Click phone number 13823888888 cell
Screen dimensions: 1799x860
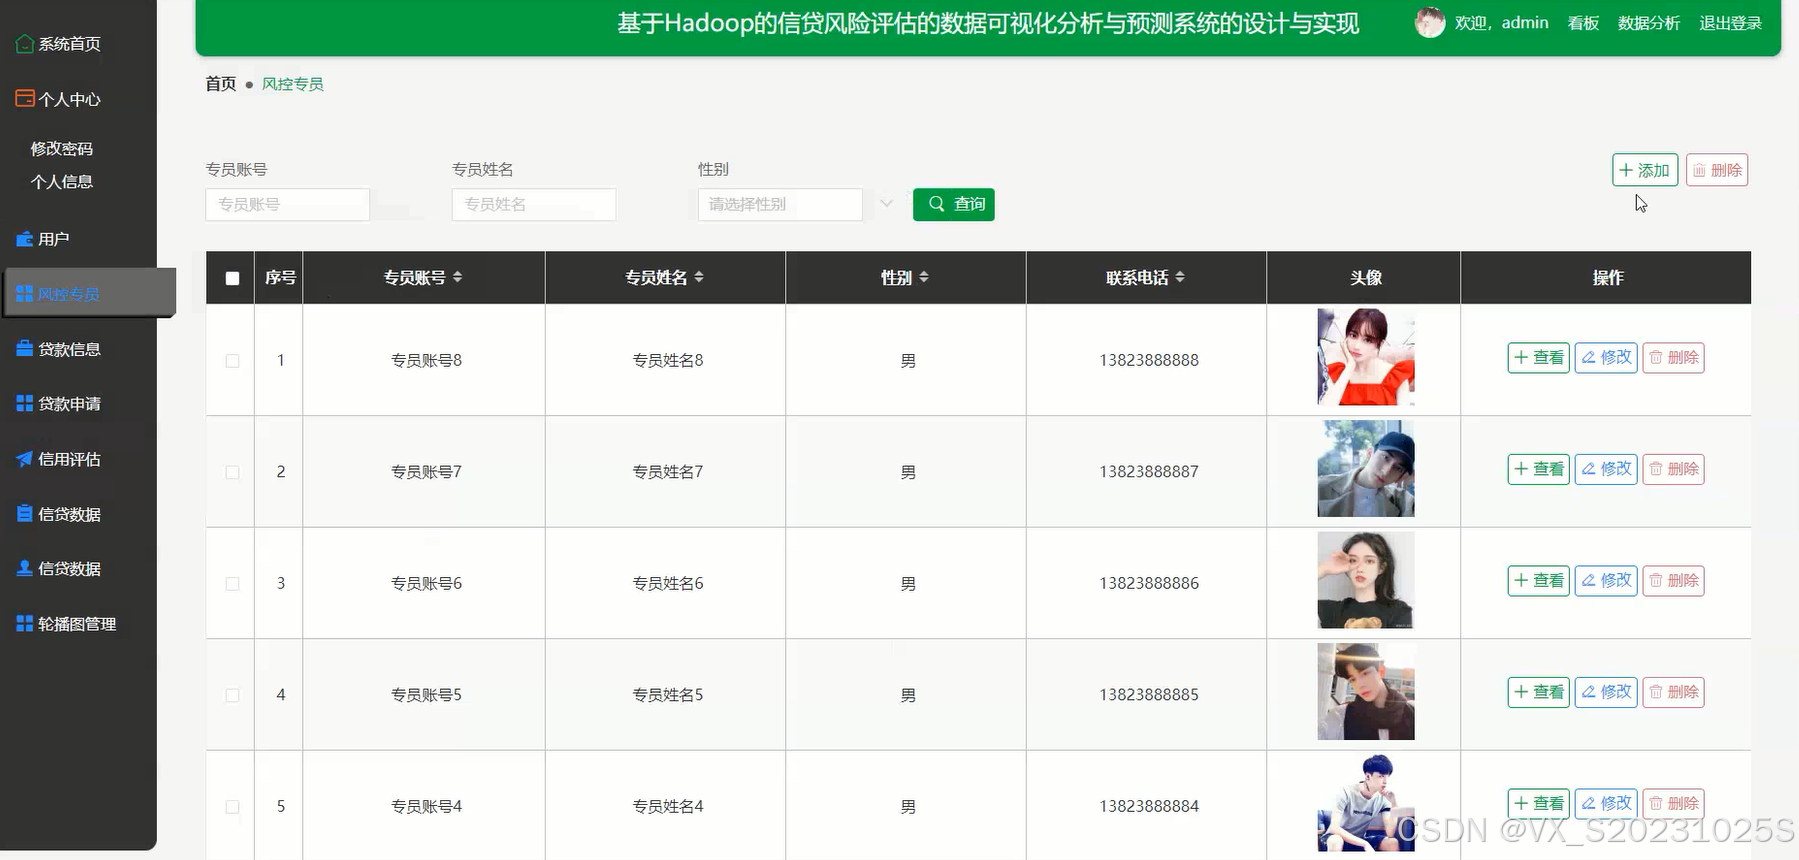1149,360
